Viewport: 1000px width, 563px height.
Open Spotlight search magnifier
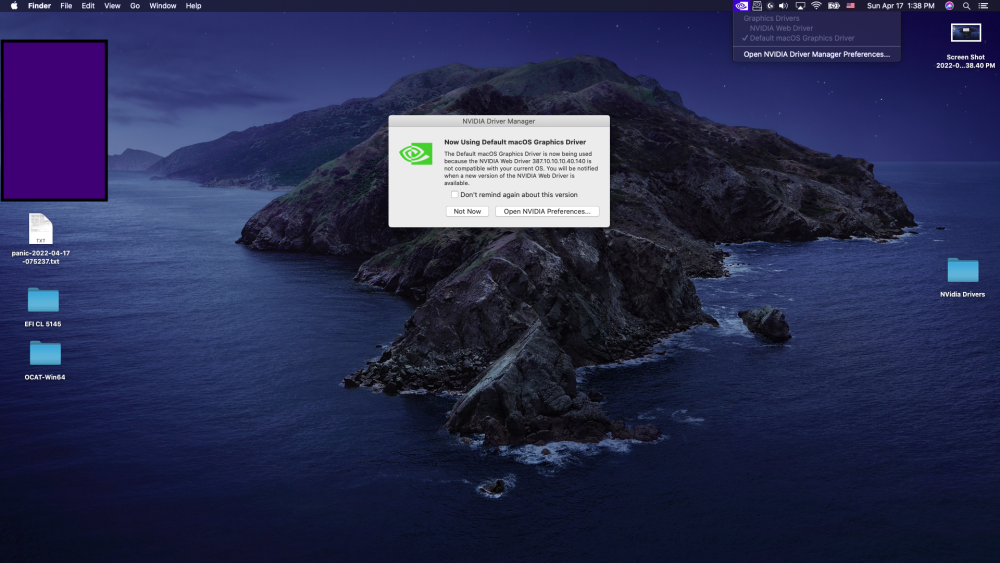967,6
